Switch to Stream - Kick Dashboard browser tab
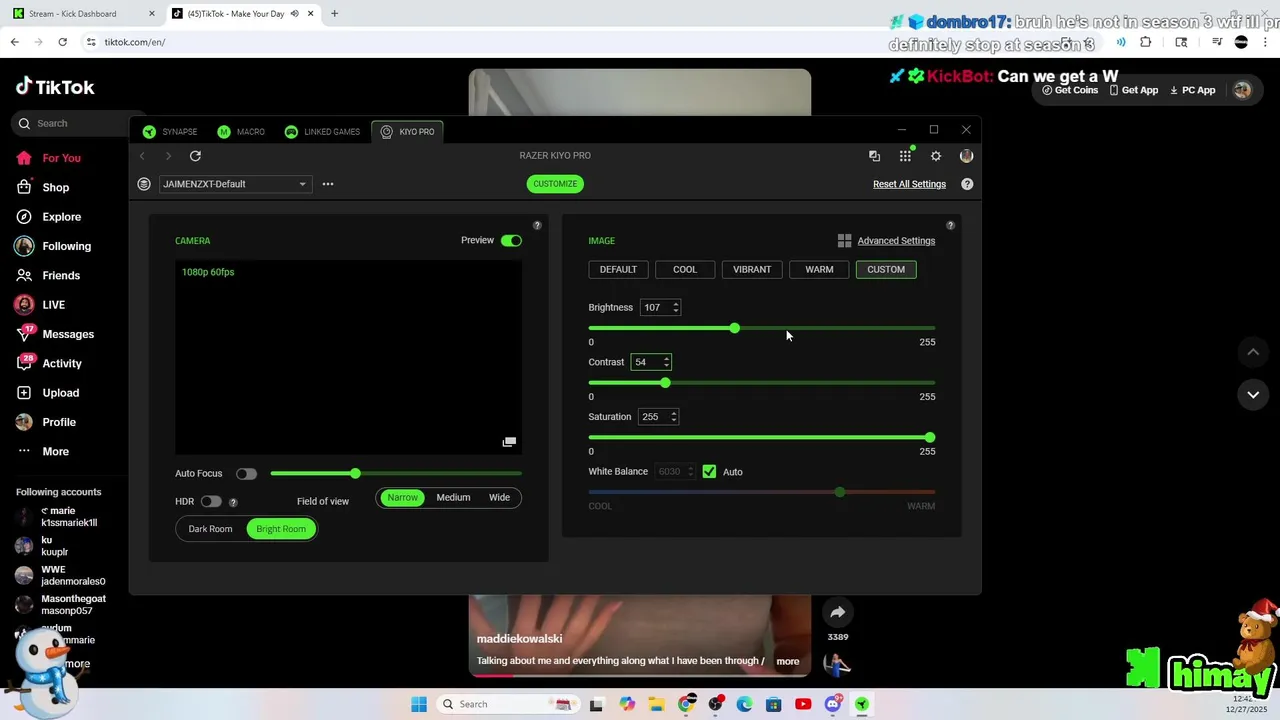The height and width of the screenshot is (720, 1280). [x=82, y=14]
